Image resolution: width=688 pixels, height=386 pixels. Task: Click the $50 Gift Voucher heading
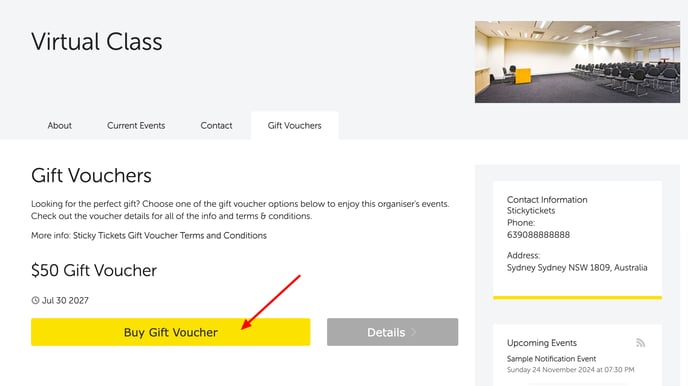[94, 271]
